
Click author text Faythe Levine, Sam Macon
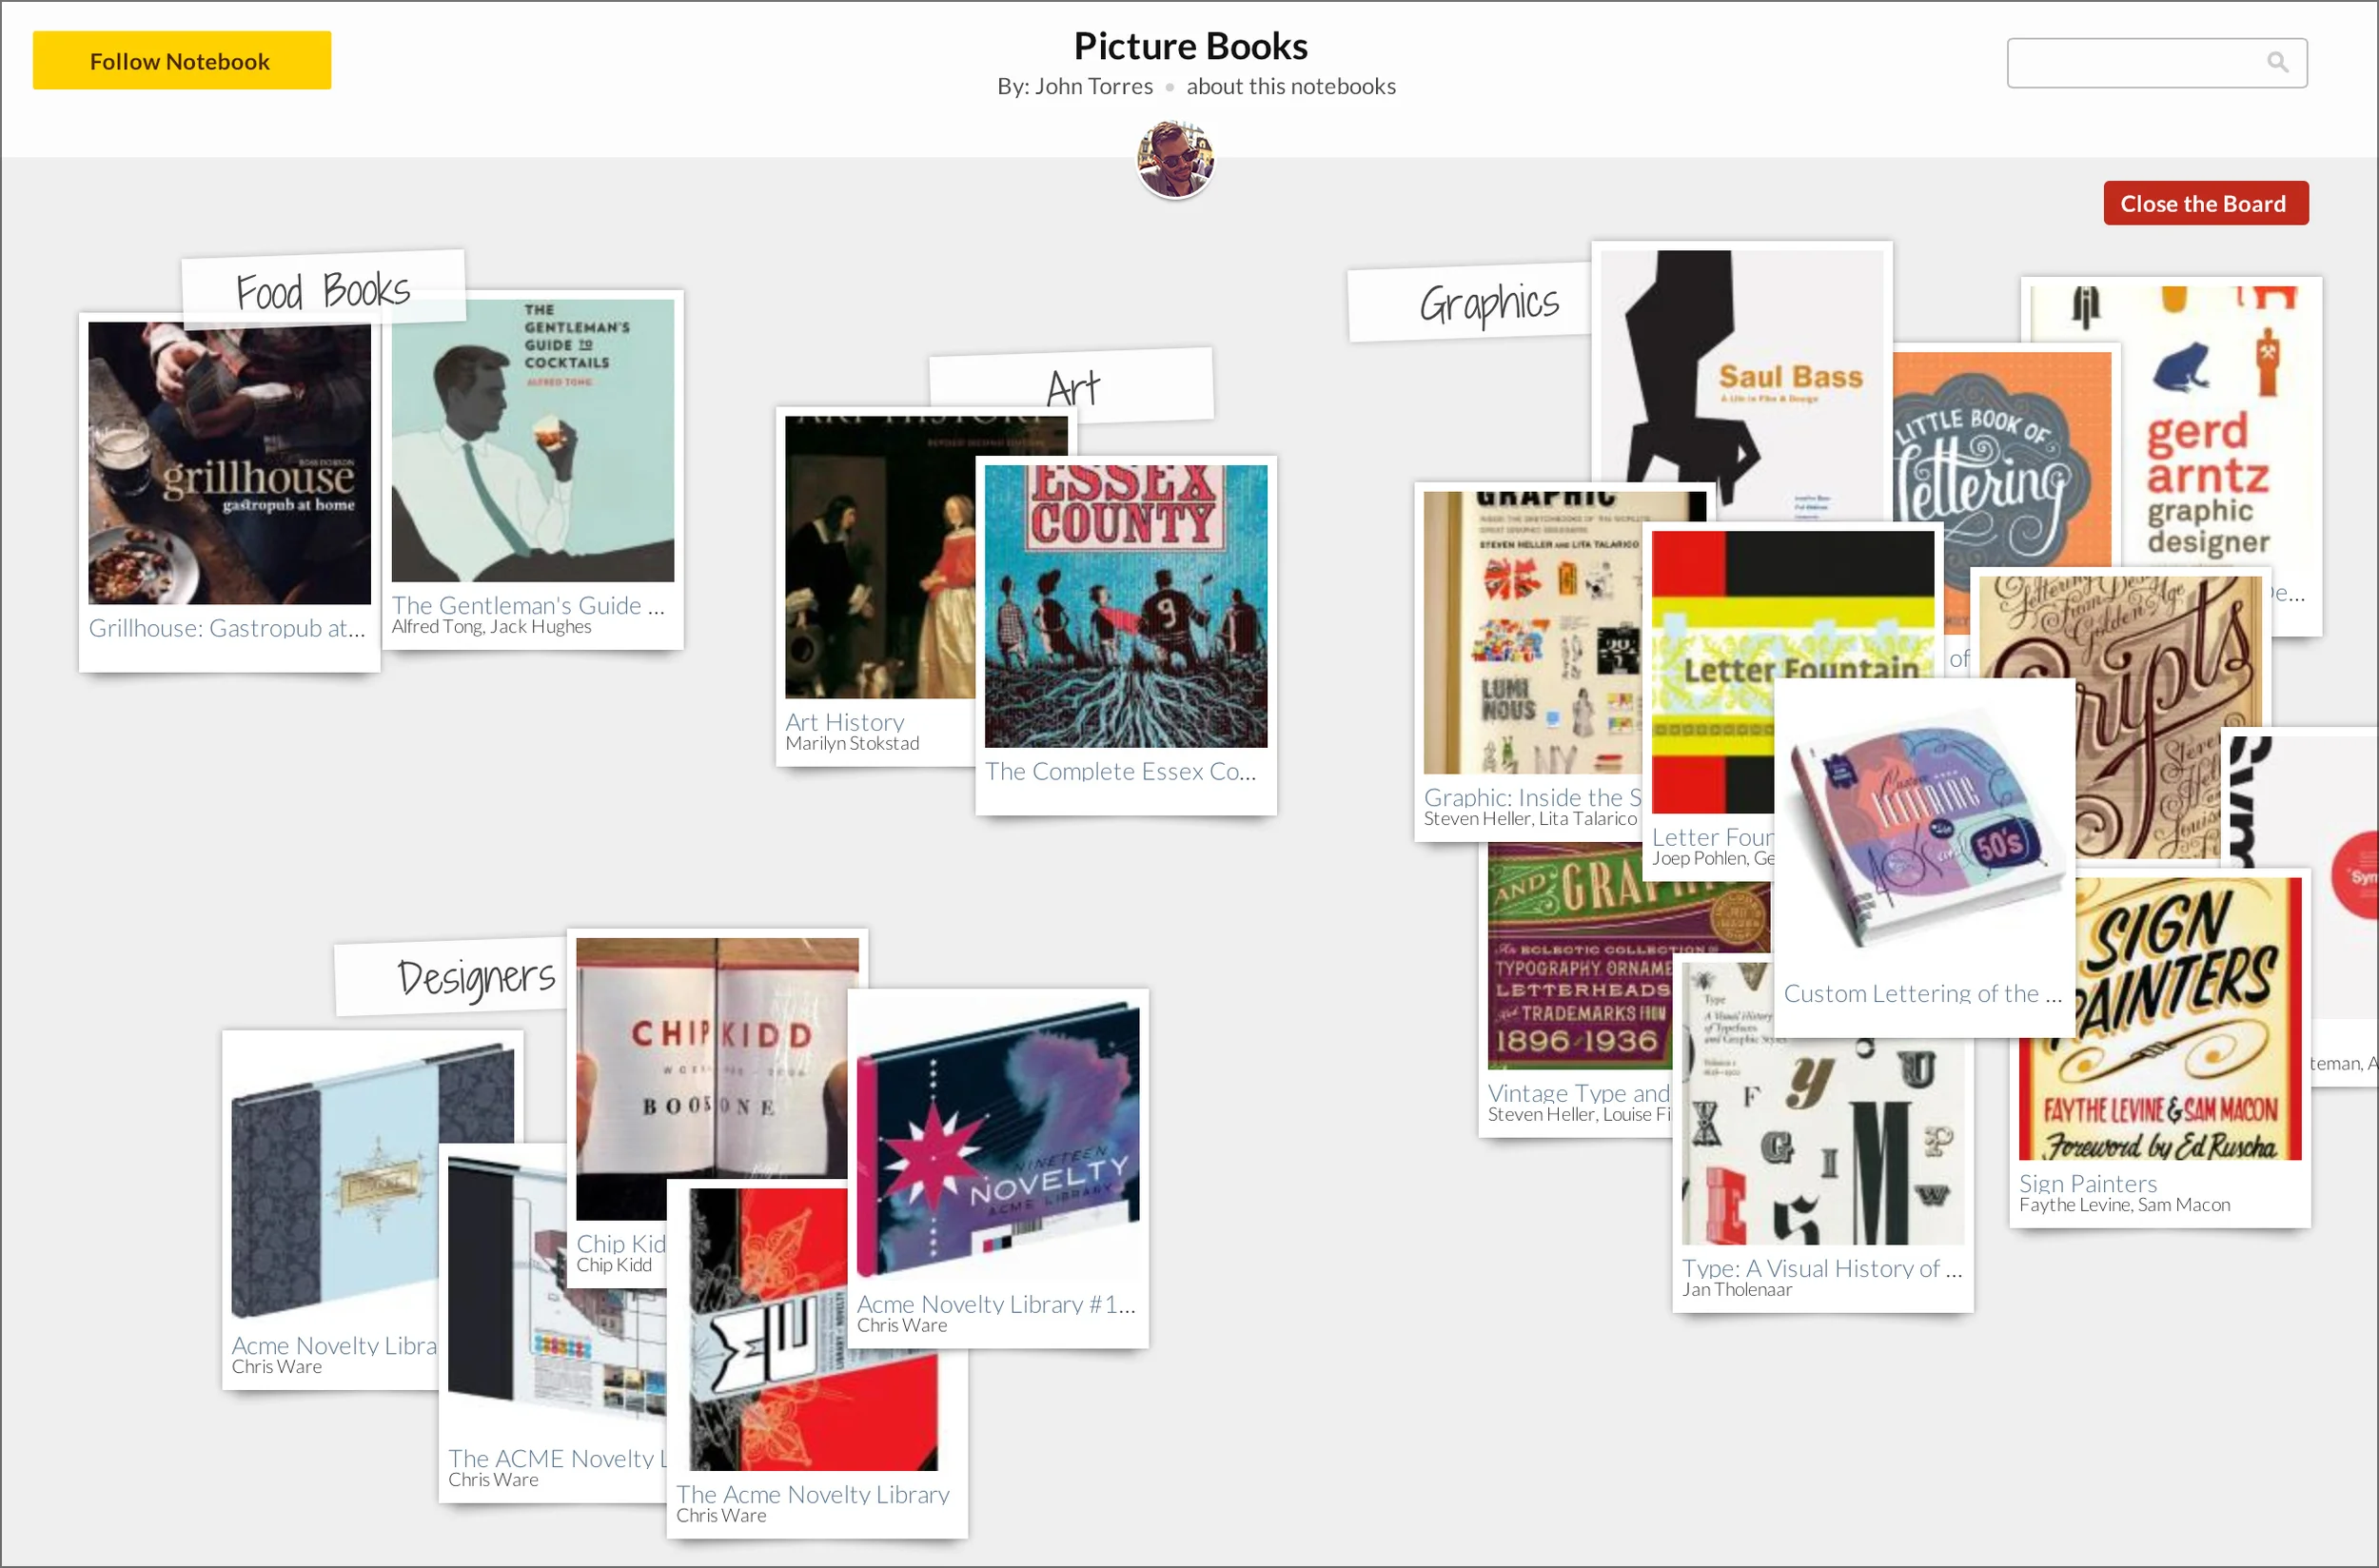(x=2124, y=1205)
